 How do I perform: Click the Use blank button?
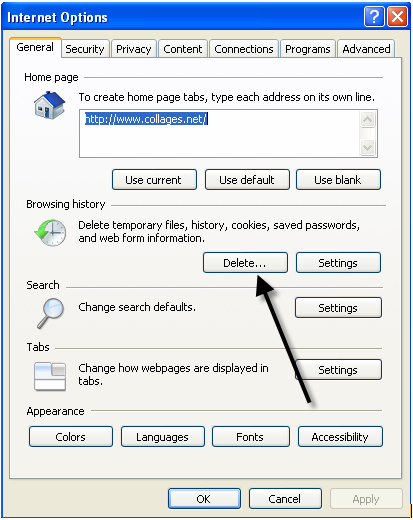pos(338,180)
